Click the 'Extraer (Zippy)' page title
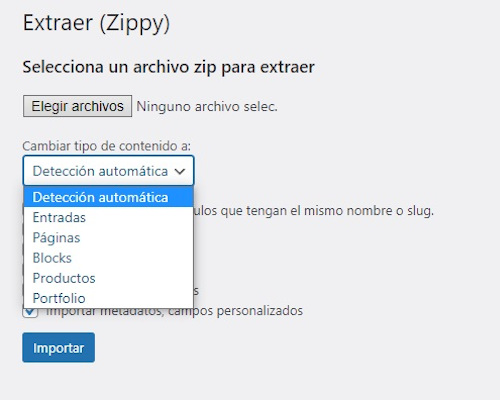This screenshot has width=500, height=400. click(96, 23)
